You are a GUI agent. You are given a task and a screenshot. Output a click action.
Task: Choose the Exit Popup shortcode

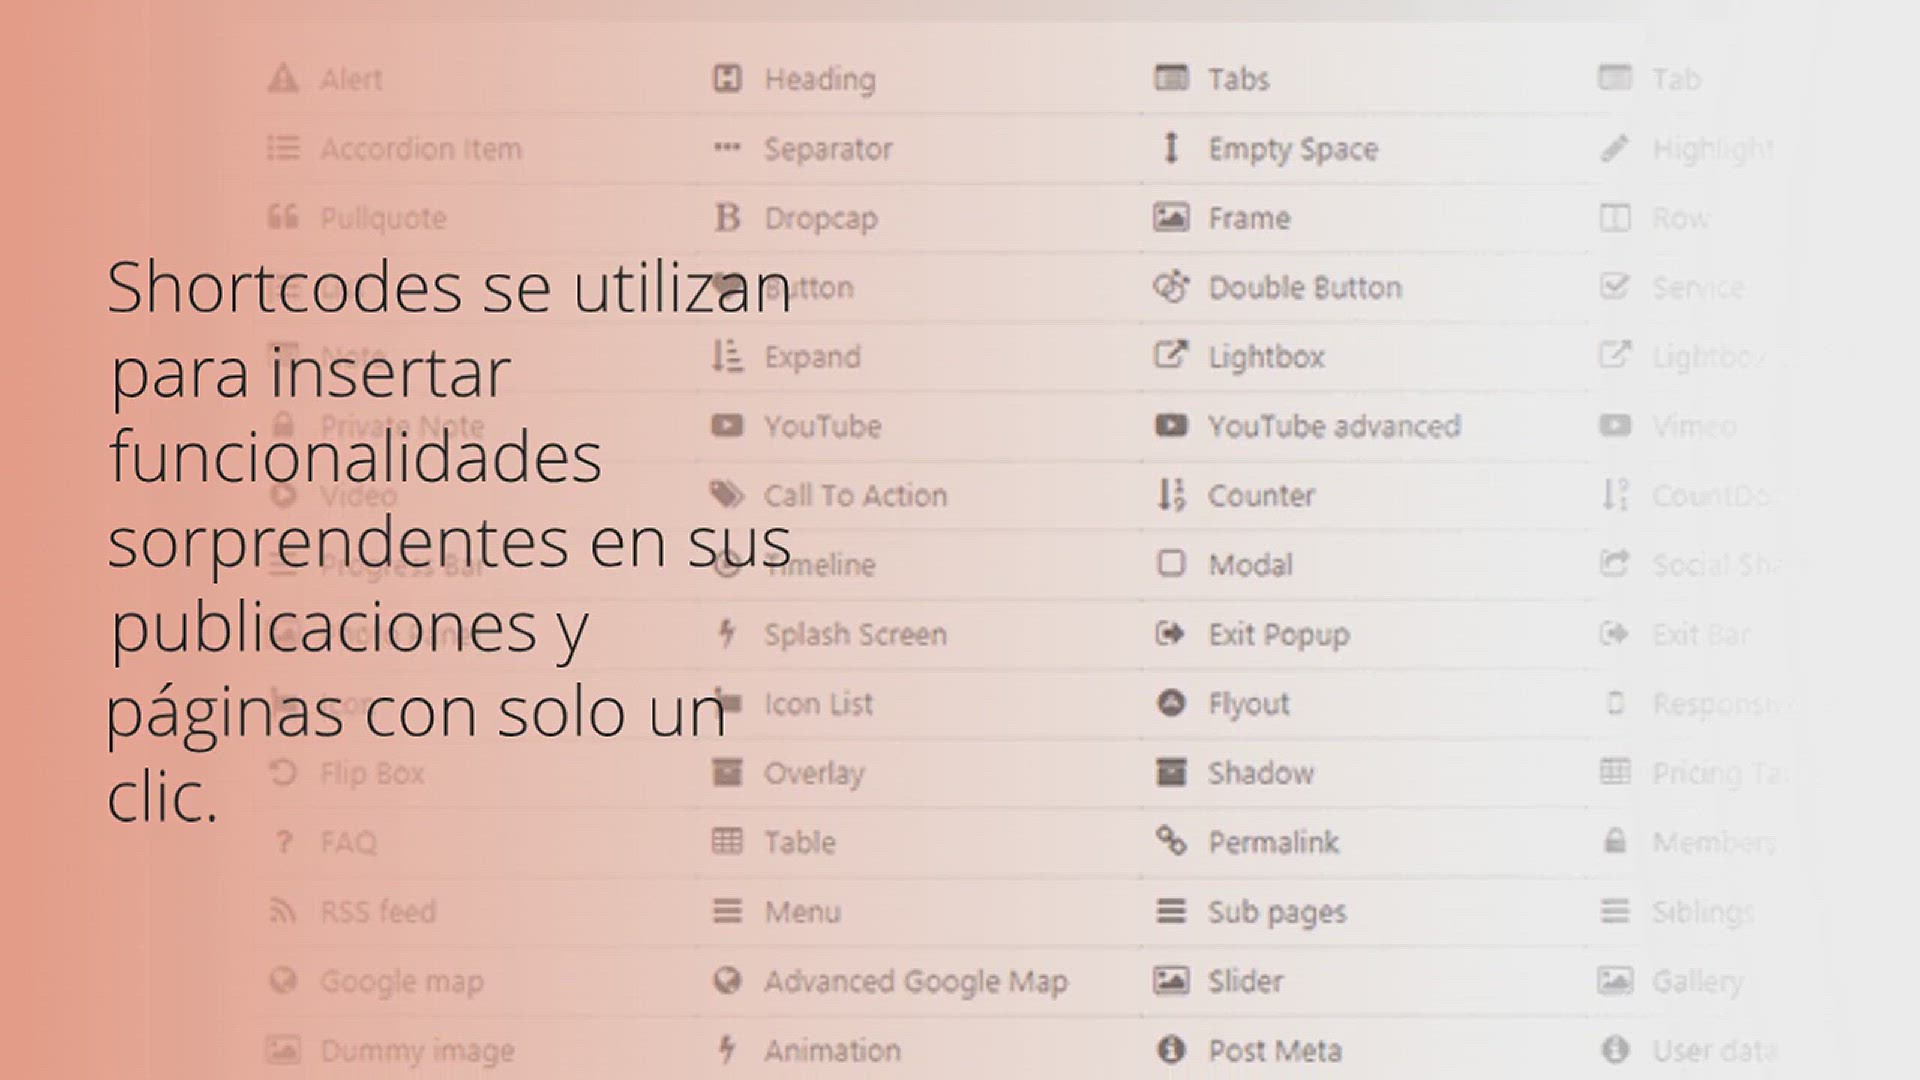pos(1278,635)
